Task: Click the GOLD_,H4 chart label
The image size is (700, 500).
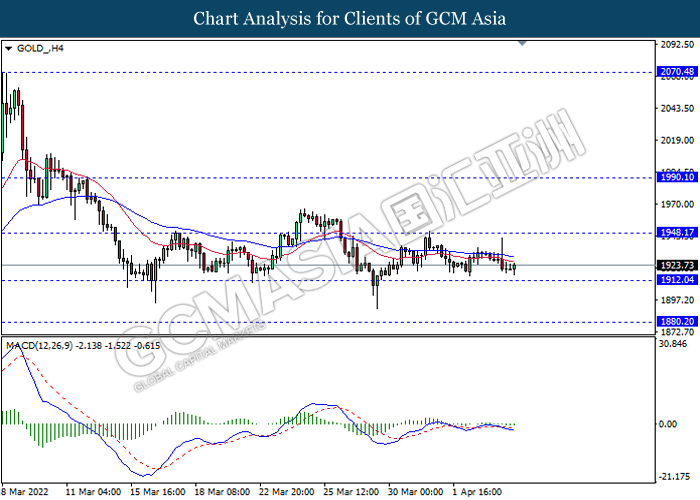Action: [x=40, y=48]
